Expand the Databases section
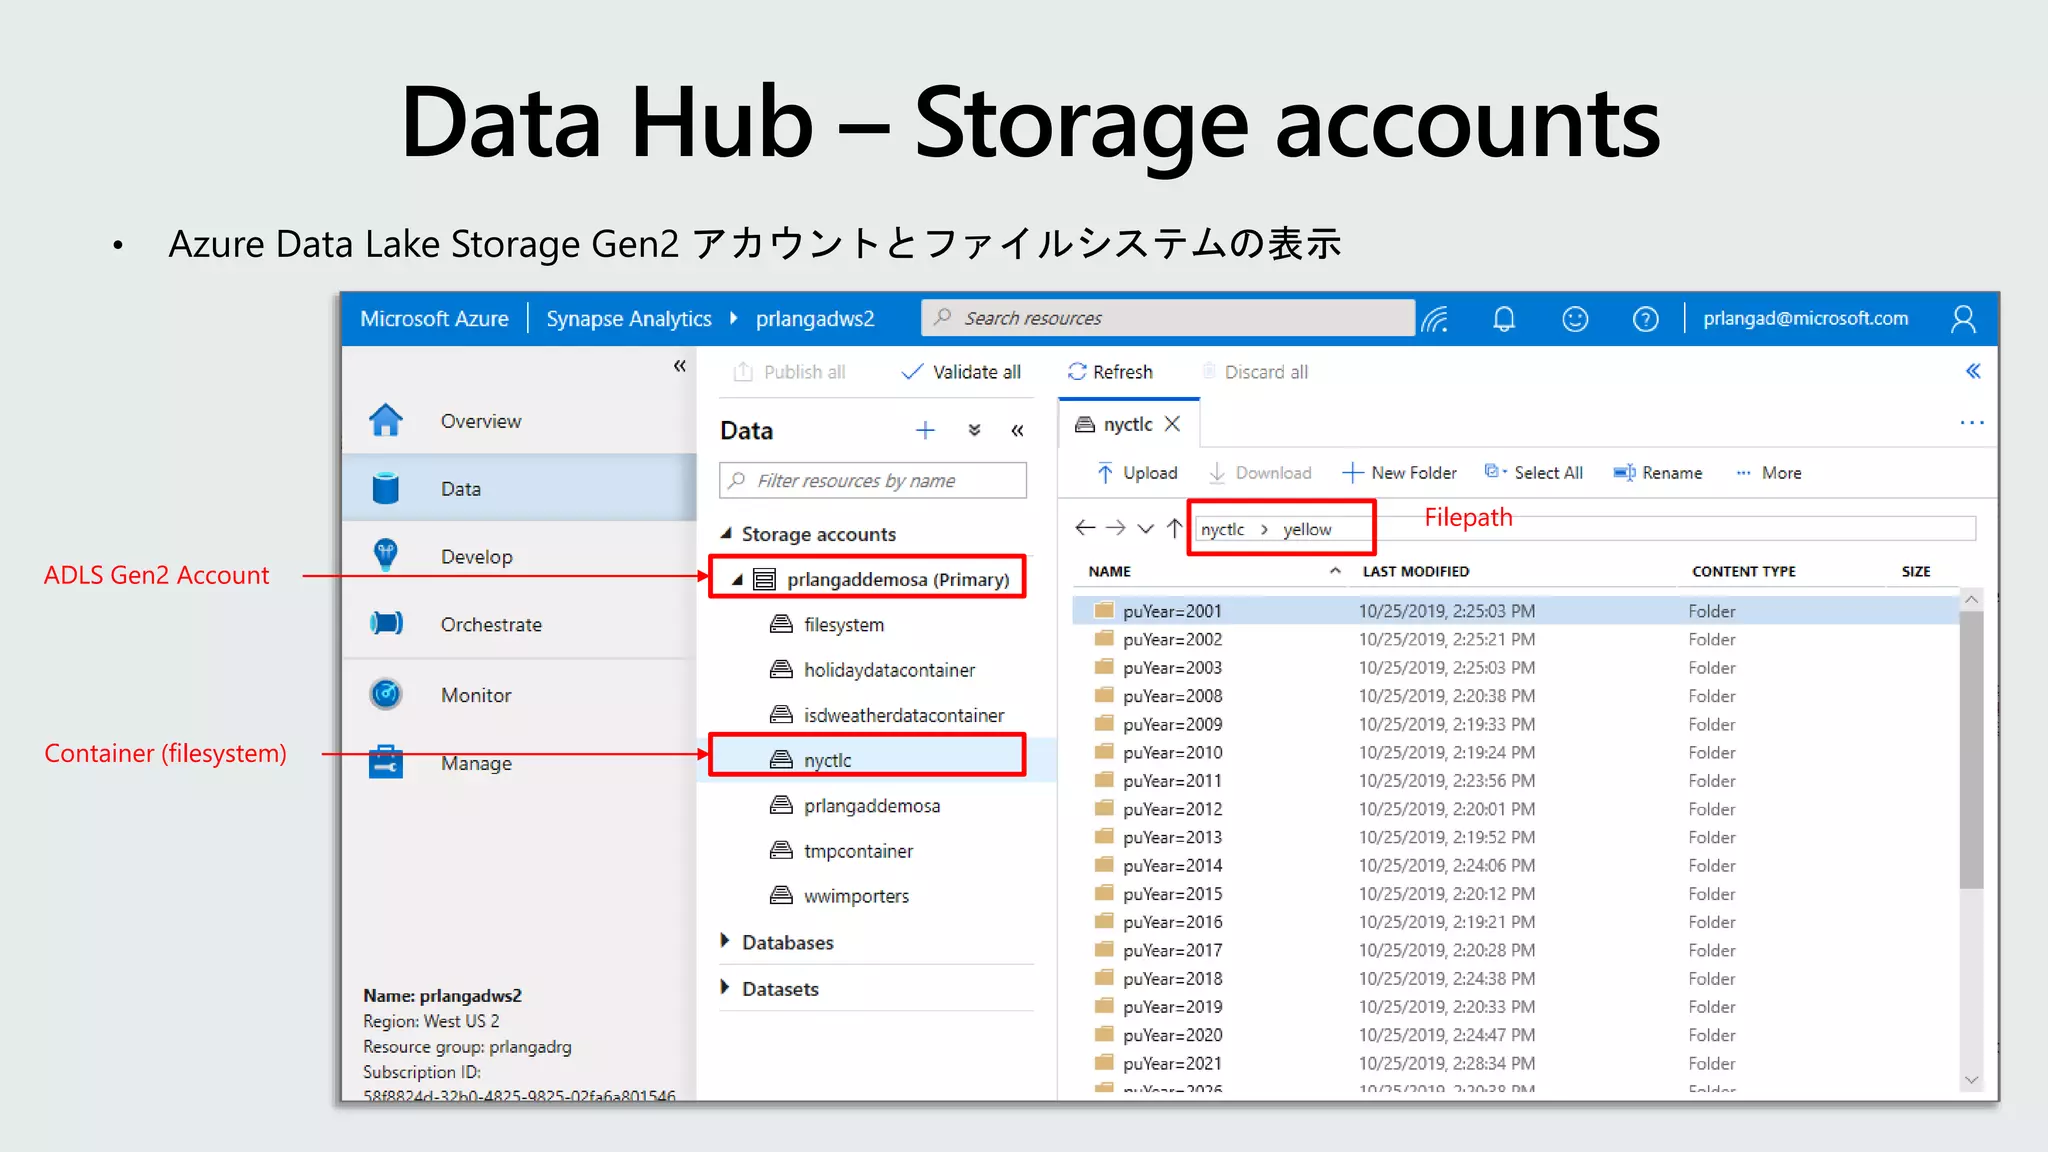The width and height of the screenshot is (2048, 1152). click(725, 941)
